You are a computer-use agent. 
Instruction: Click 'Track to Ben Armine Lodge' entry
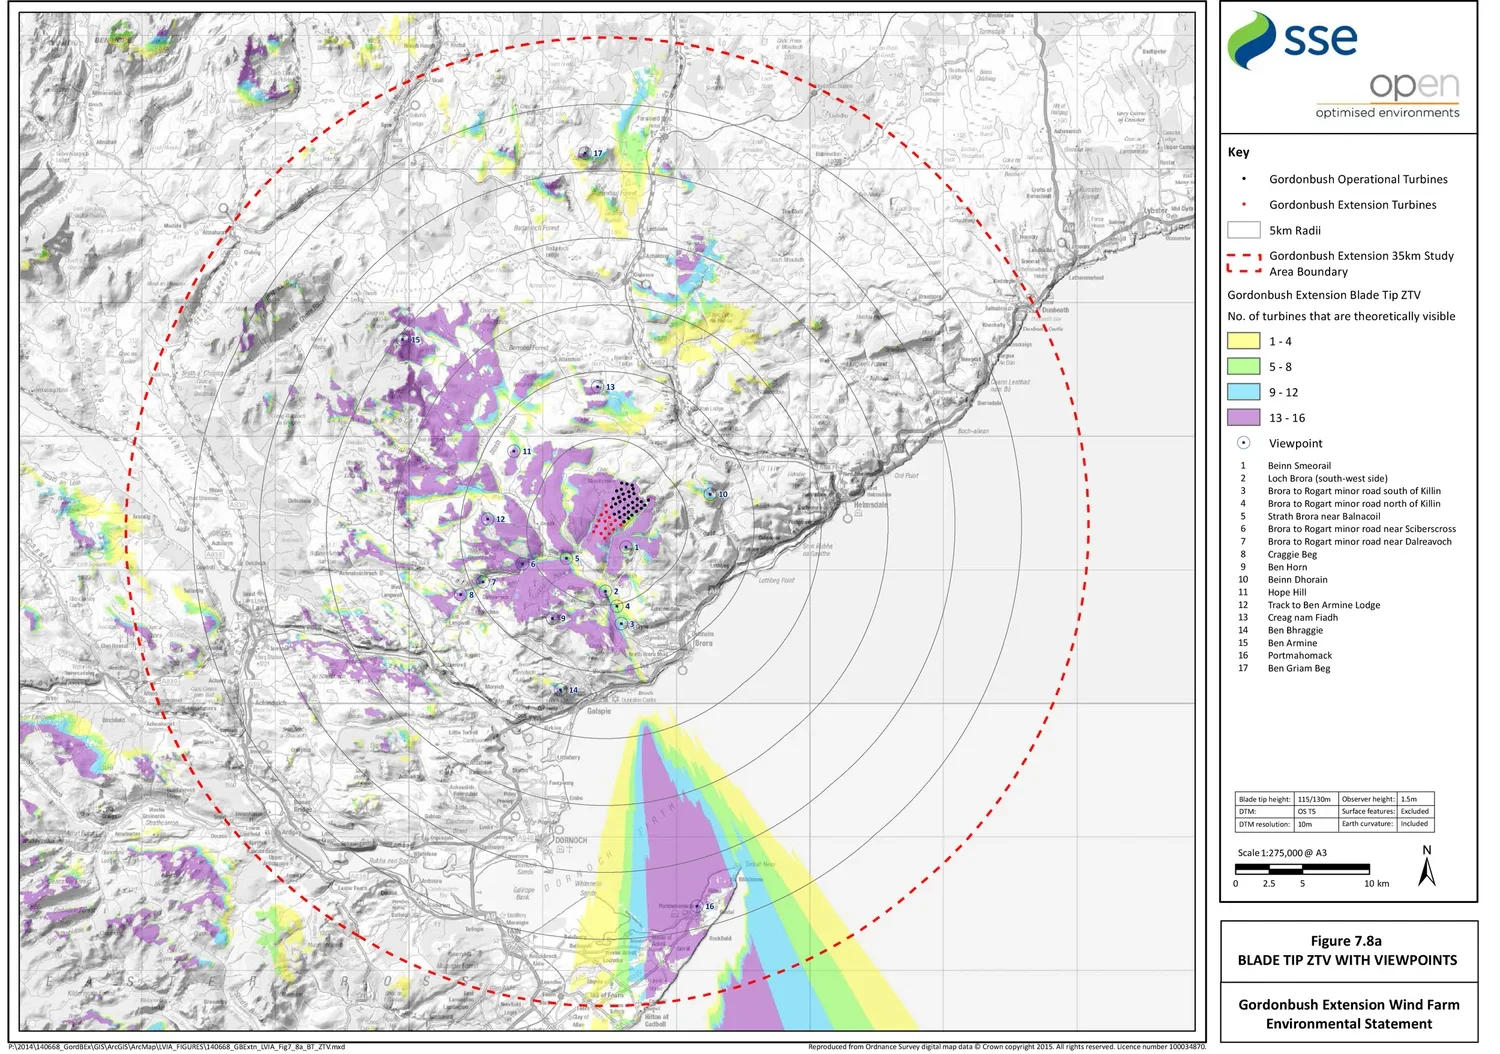pos(1323,605)
